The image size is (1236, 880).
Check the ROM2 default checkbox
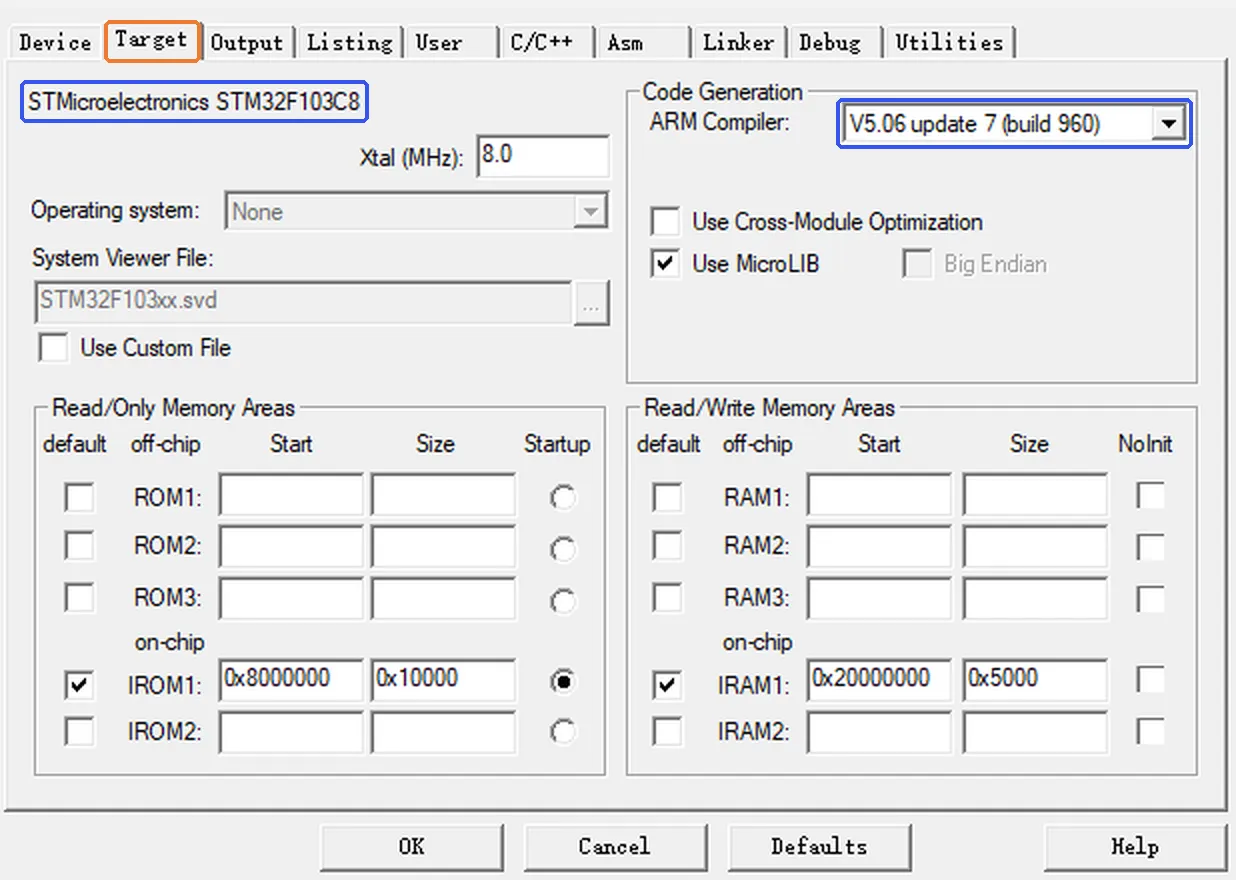79,546
